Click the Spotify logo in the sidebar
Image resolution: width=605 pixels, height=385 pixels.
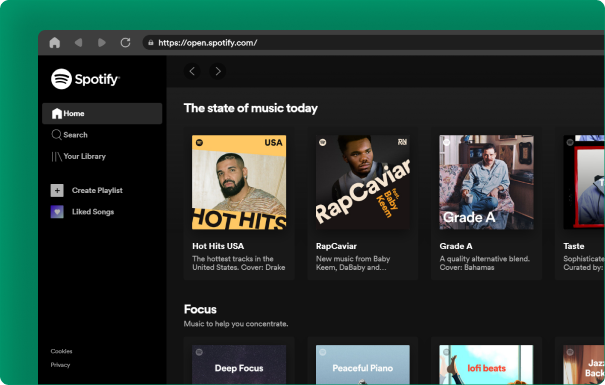(85, 79)
